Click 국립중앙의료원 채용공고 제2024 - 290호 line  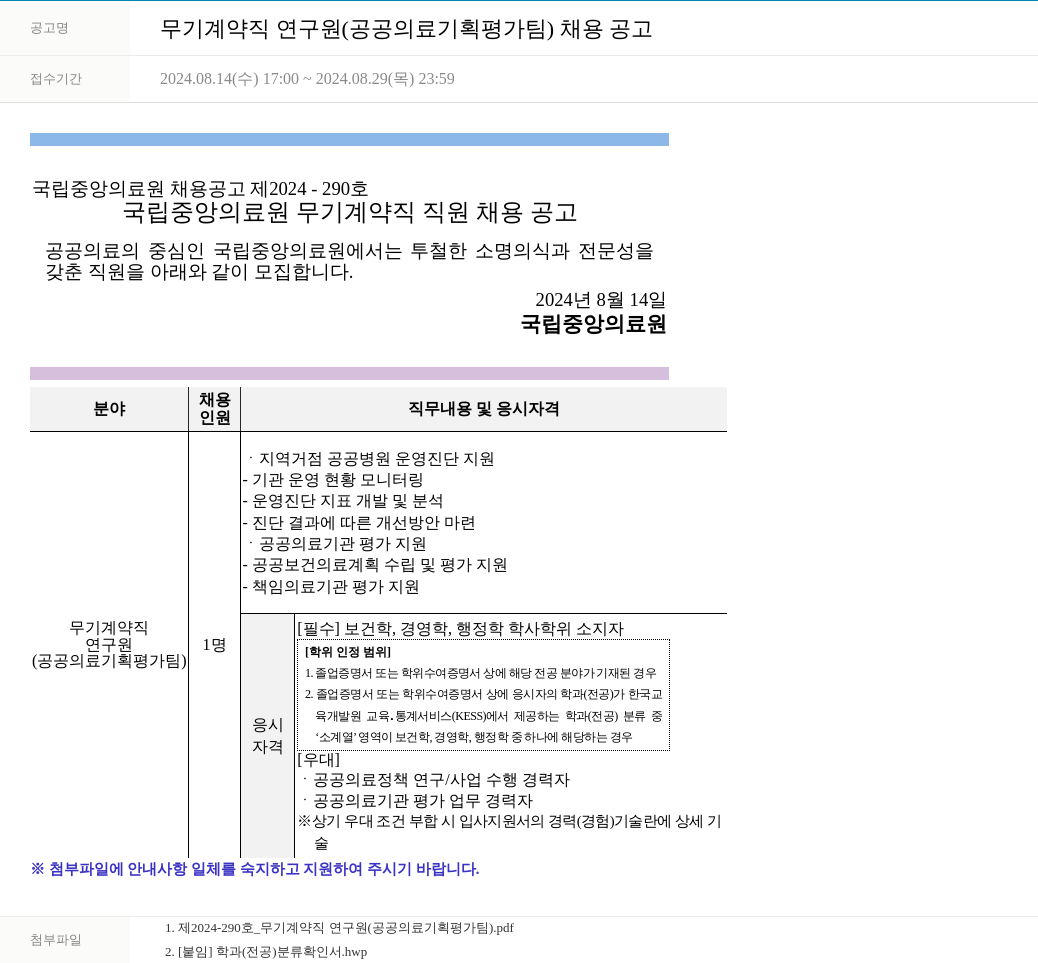201,189
